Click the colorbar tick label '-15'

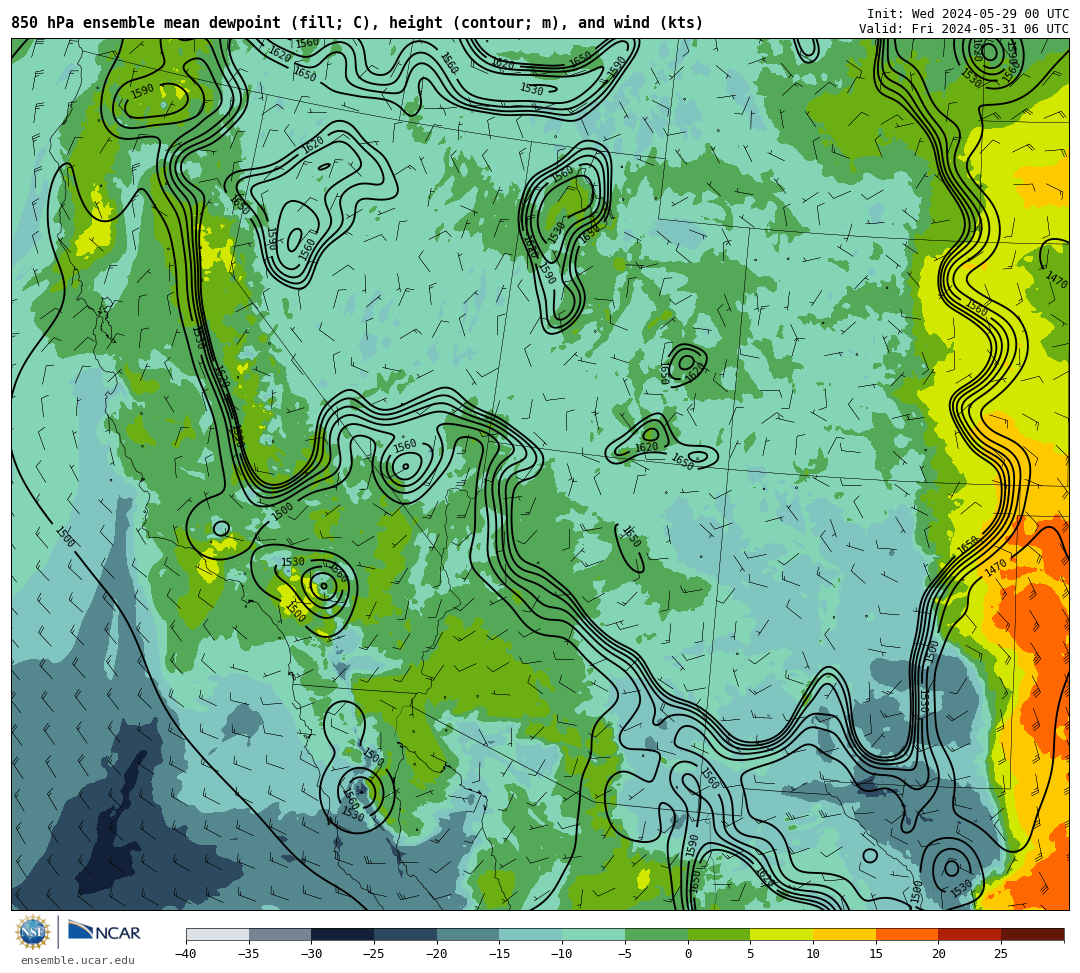click(499, 954)
